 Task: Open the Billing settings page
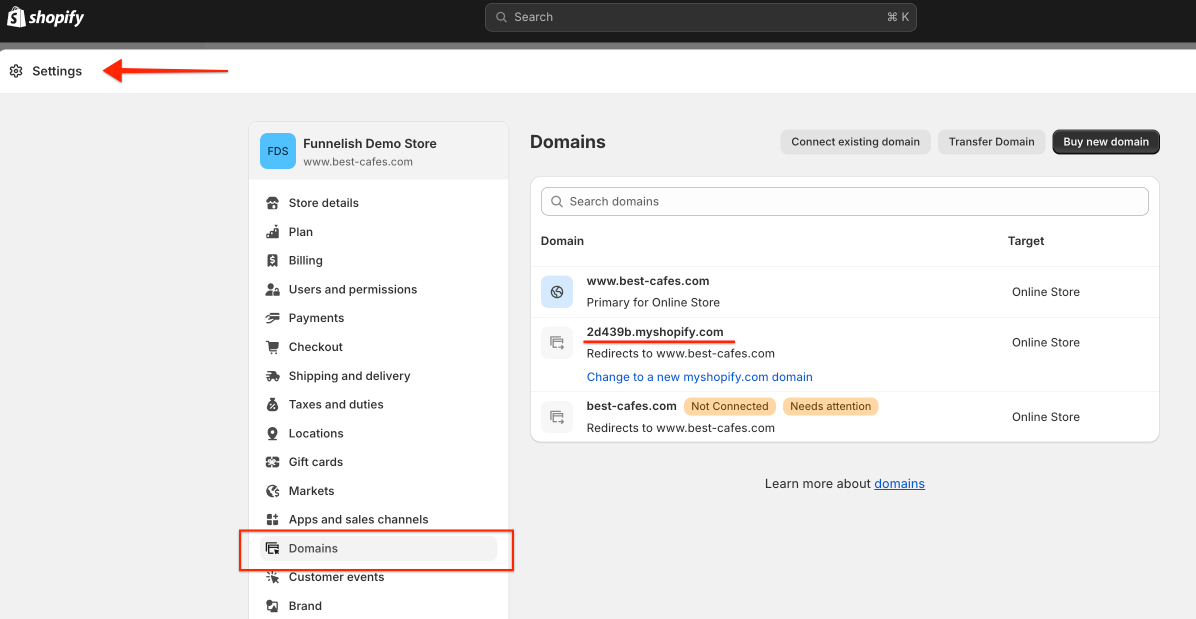(x=305, y=260)
